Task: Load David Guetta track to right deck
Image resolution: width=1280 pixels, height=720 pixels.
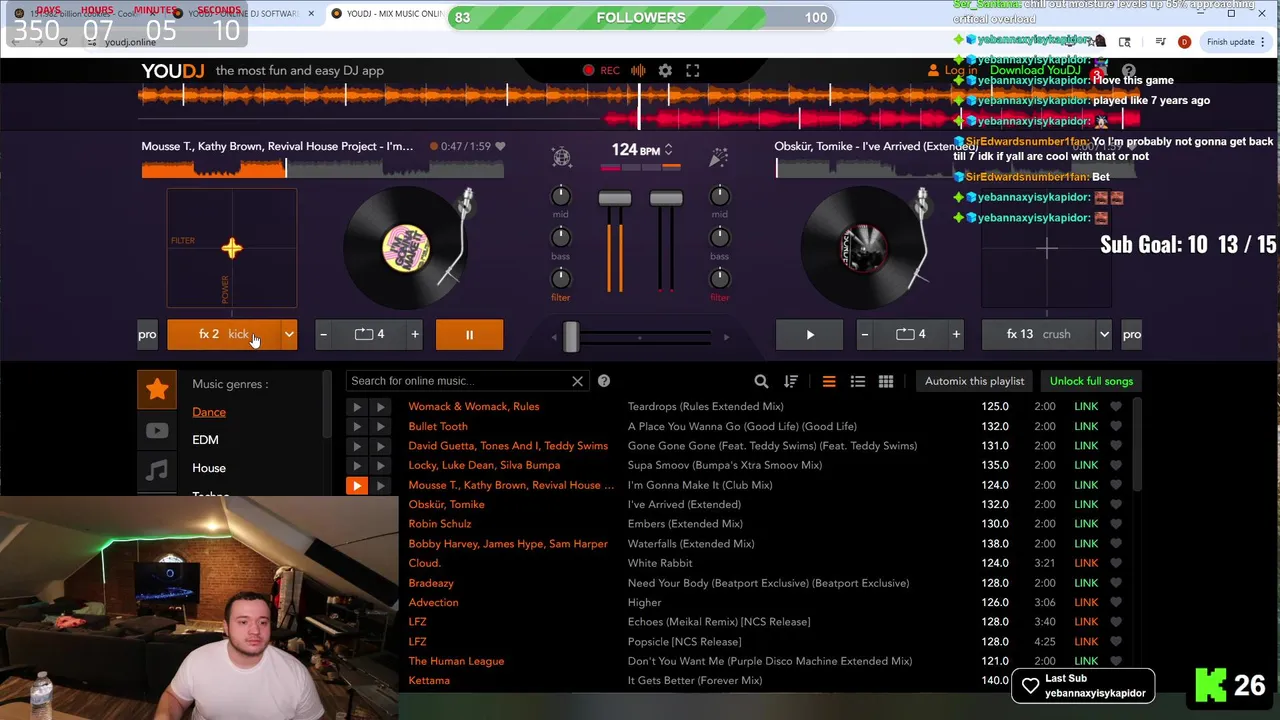Action: [380, 446]
